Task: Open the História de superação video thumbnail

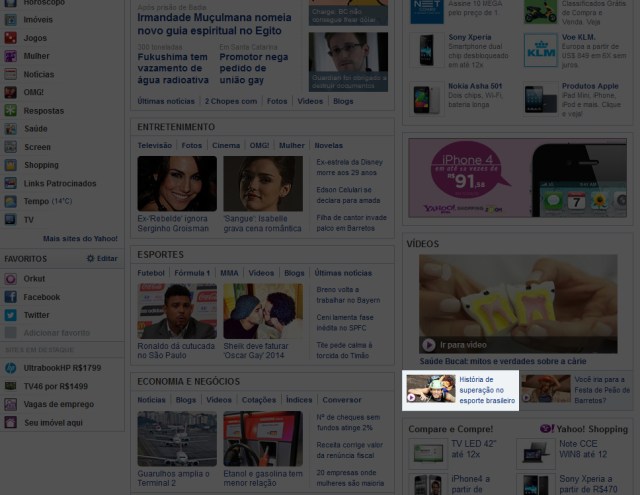Action: (430, 389)
